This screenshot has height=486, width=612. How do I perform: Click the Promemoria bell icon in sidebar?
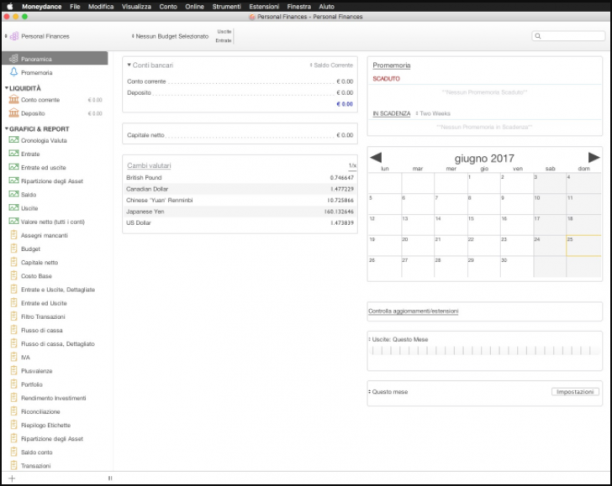(x=14, y=72)
